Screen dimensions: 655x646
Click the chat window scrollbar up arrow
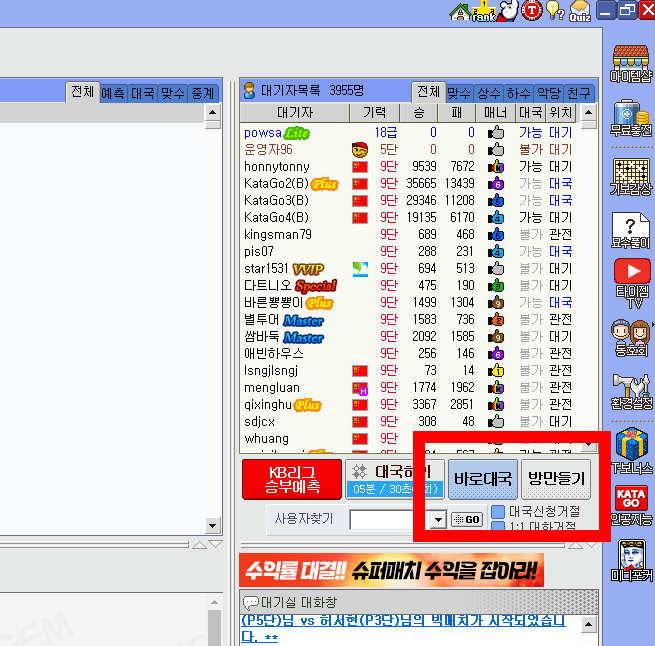tap(589, 625)
